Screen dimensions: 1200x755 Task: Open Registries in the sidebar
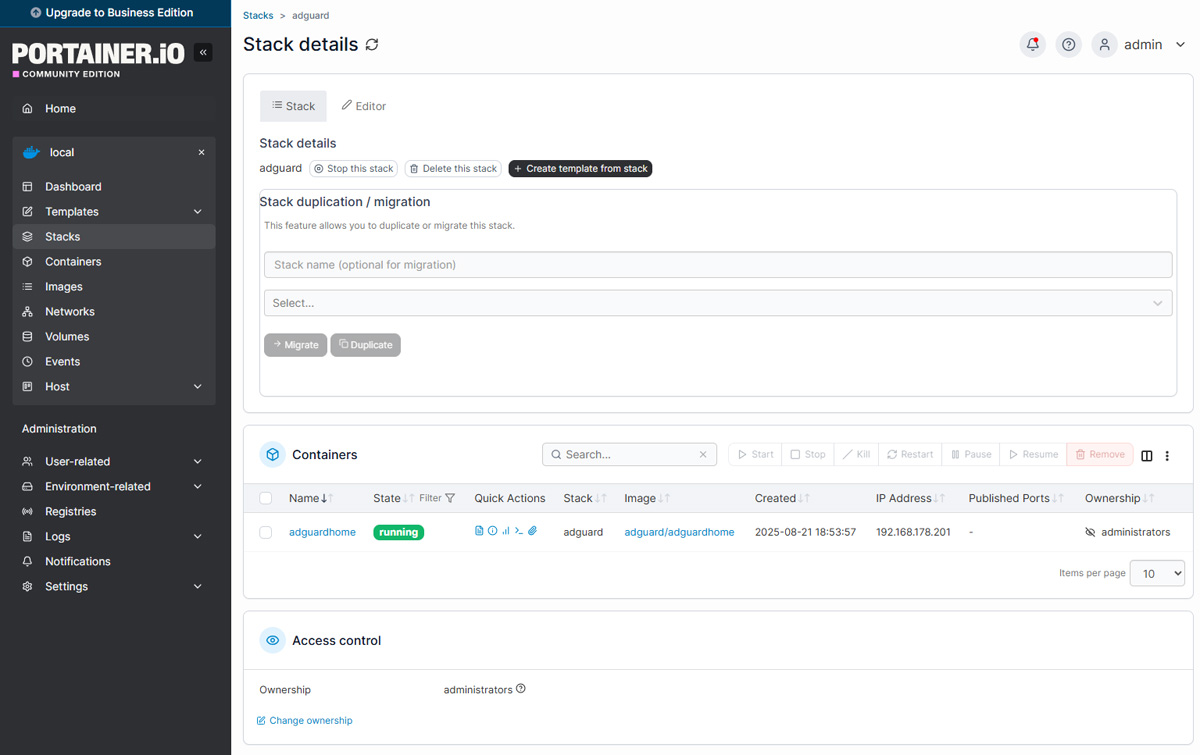(x=114, y=511)
